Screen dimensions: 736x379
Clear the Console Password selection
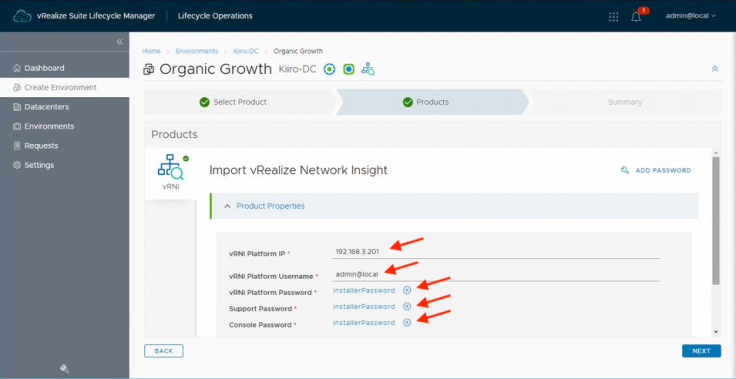(x=407, y=323)
